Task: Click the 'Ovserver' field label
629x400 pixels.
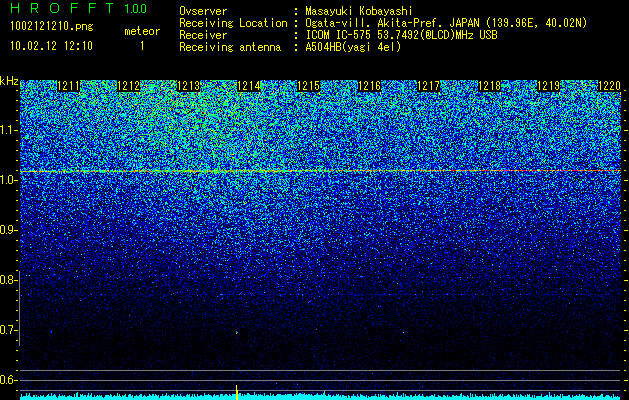Action: click(x=203, y=12)
